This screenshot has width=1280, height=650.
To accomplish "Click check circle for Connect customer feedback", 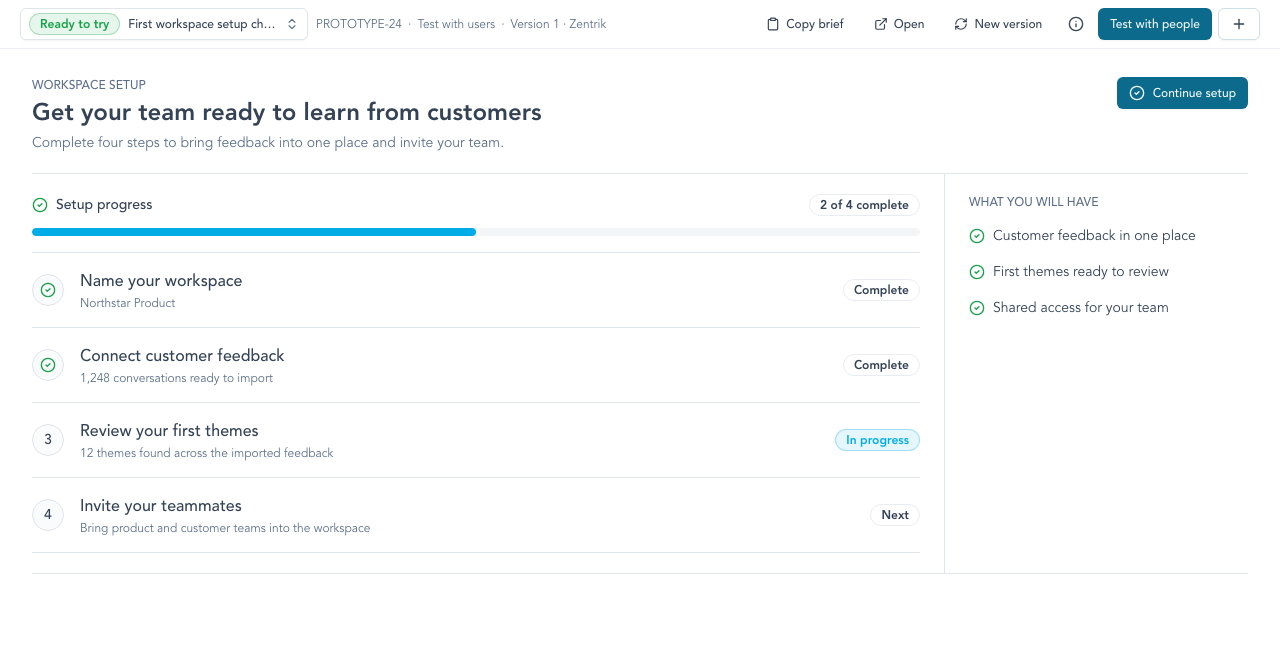I will 48,365.
